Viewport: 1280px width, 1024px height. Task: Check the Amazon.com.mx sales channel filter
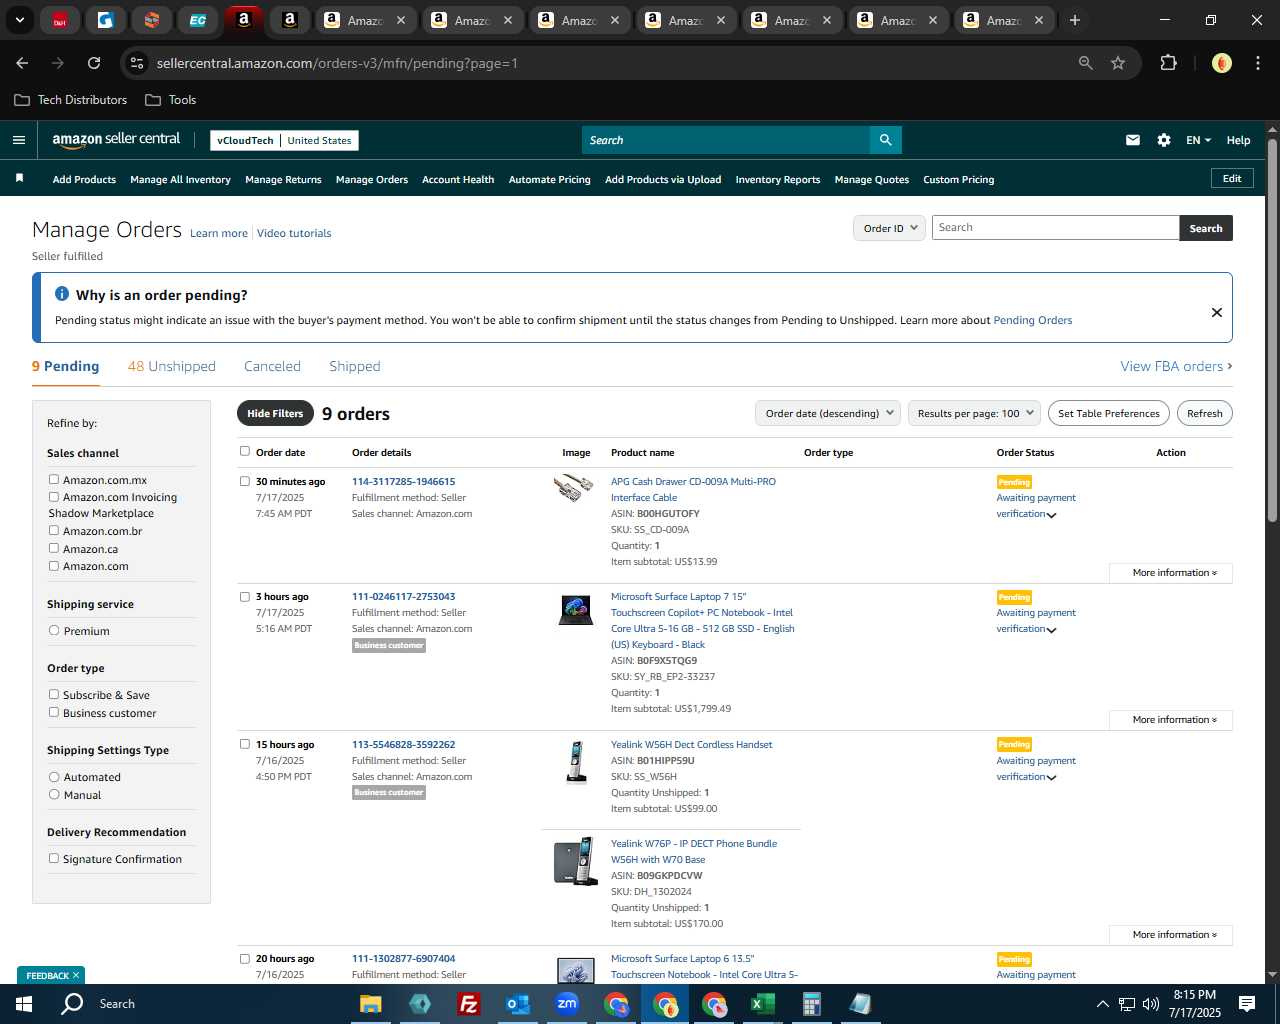click(x=54, y=480)
